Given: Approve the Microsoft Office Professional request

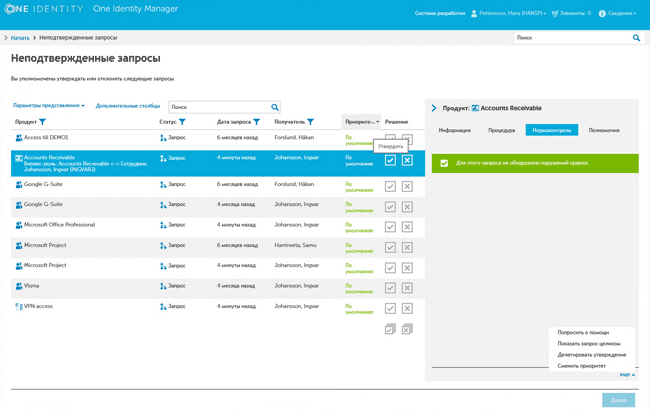Looking at the screenshot, I should (x=390, y=227).
